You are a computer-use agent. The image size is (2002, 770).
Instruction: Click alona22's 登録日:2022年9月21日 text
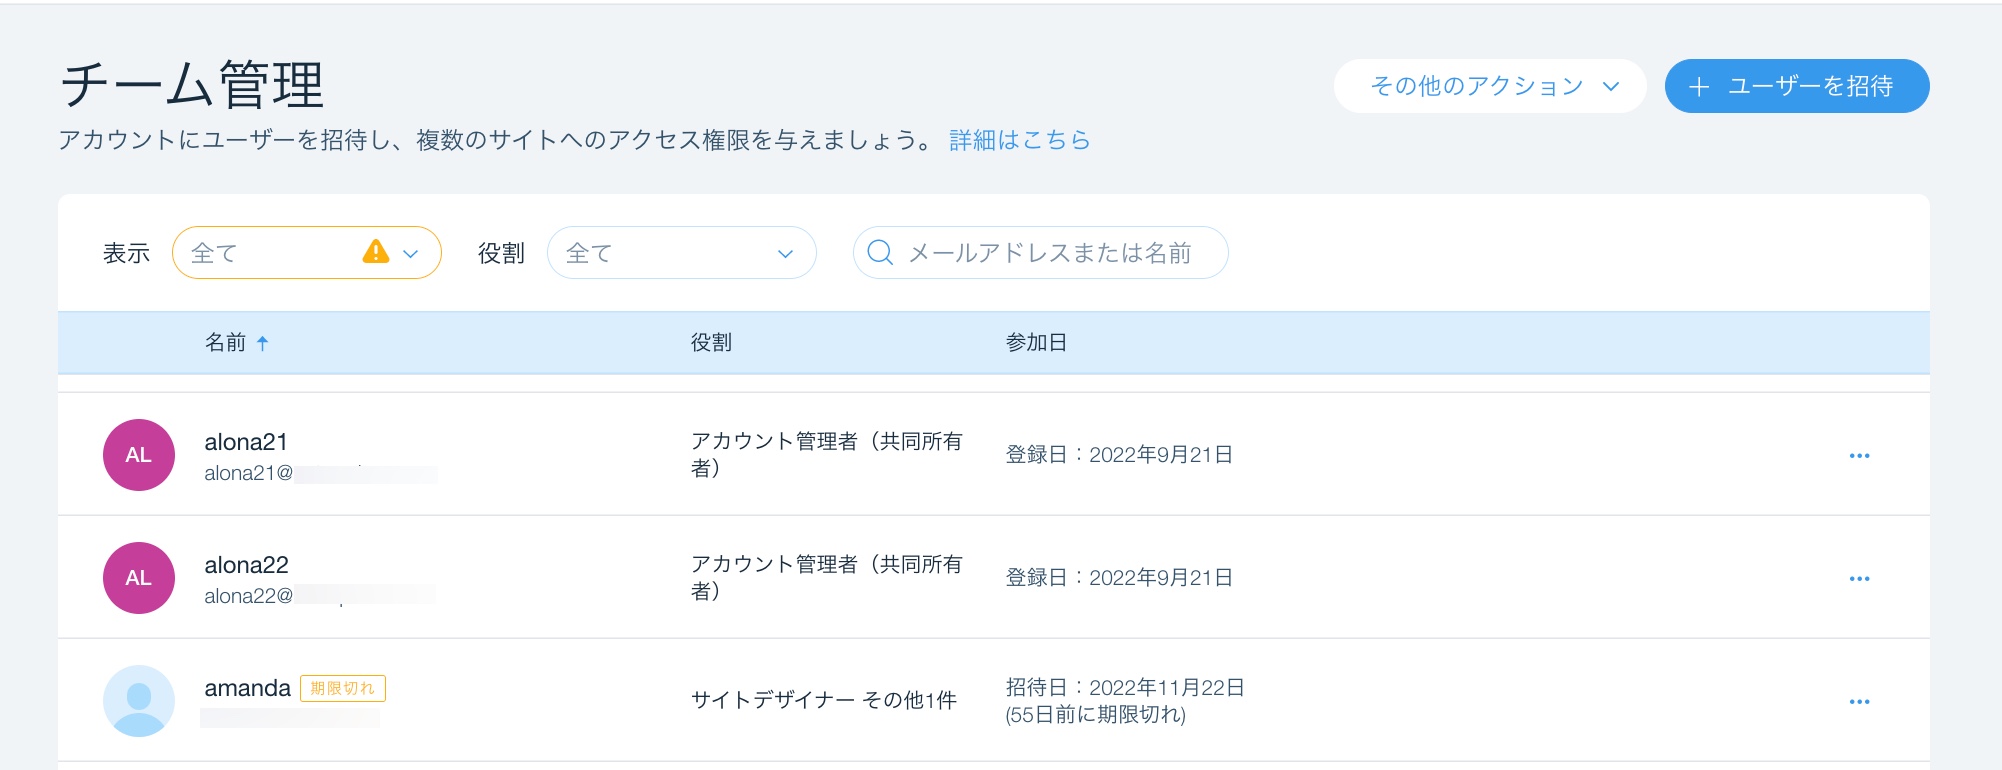tap(1119, 578)
